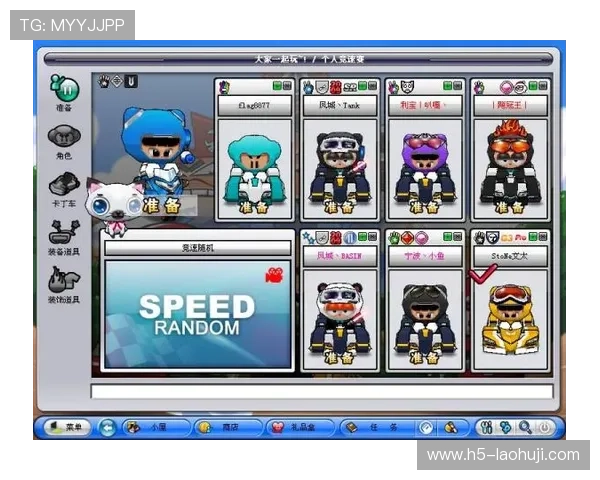Open the 商店 shop button
The height and width of the screenshot is (480, 600).
(224, 427)
